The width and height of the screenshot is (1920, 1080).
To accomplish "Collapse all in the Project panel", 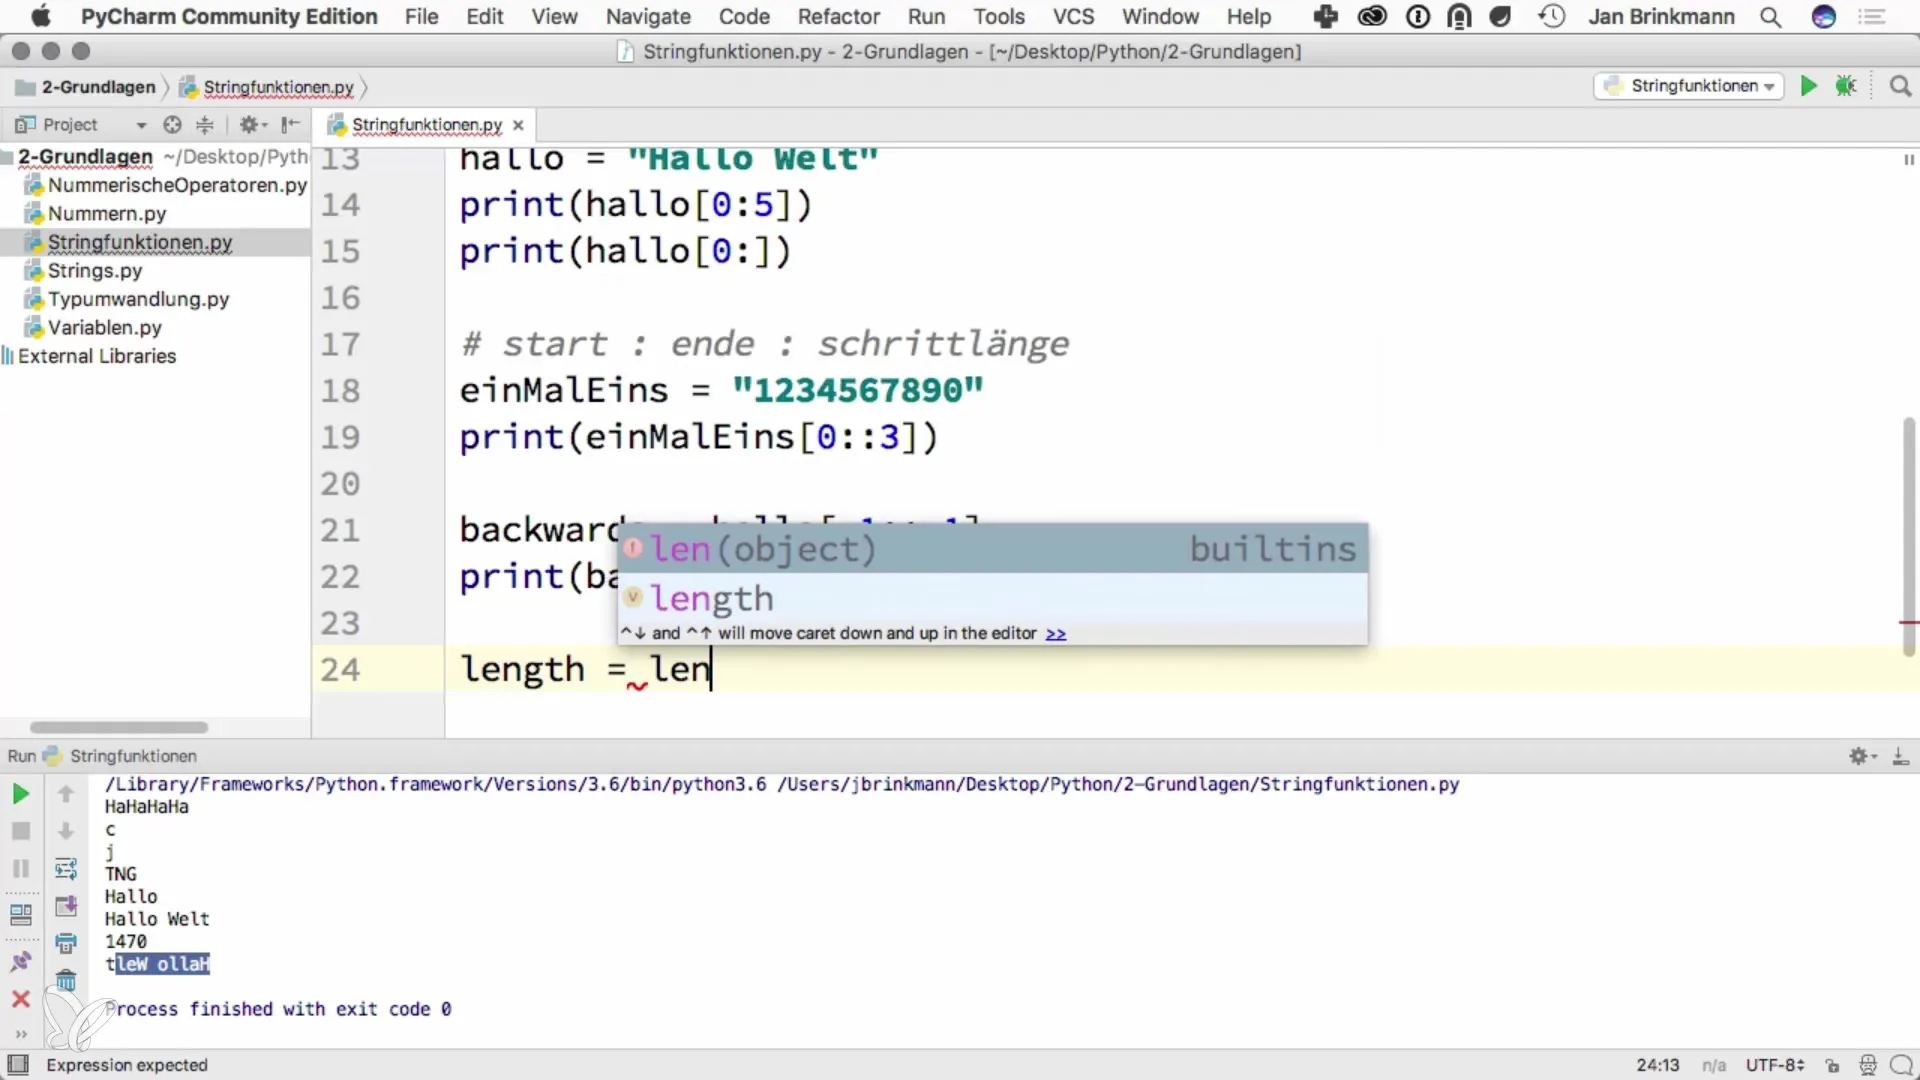I will 205,125.
